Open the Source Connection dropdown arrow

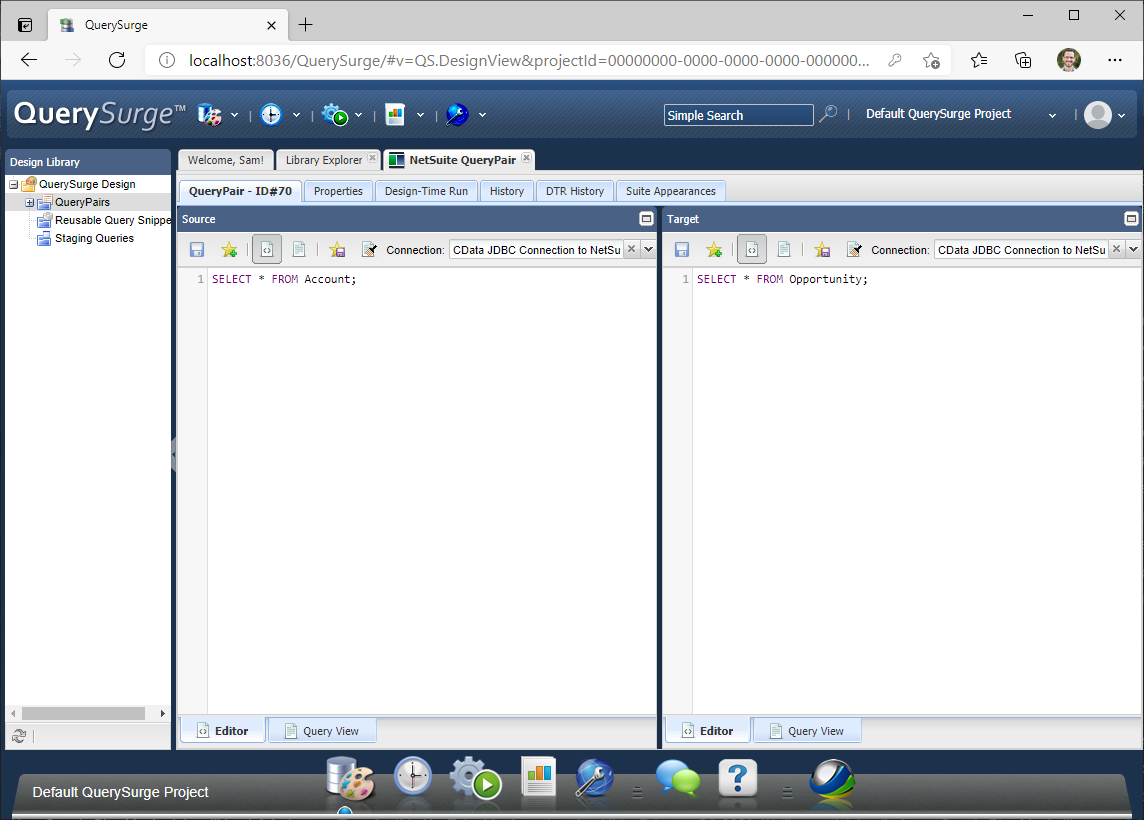[x=648, y=250]
